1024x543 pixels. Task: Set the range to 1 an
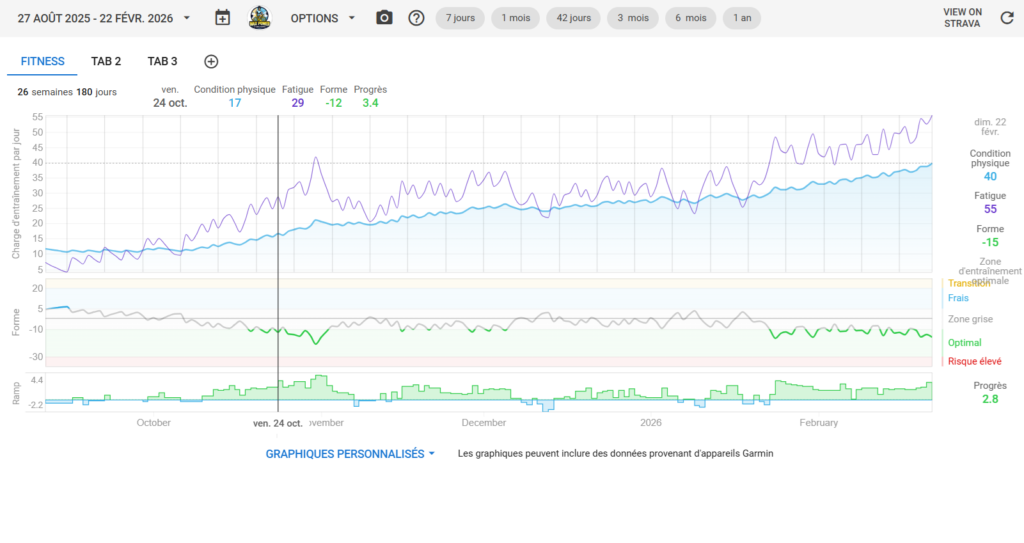tap(742, 18)
